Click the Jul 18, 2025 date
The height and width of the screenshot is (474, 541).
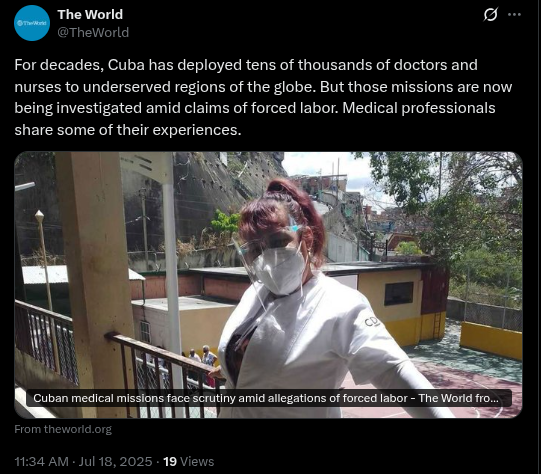click(115, 462)
